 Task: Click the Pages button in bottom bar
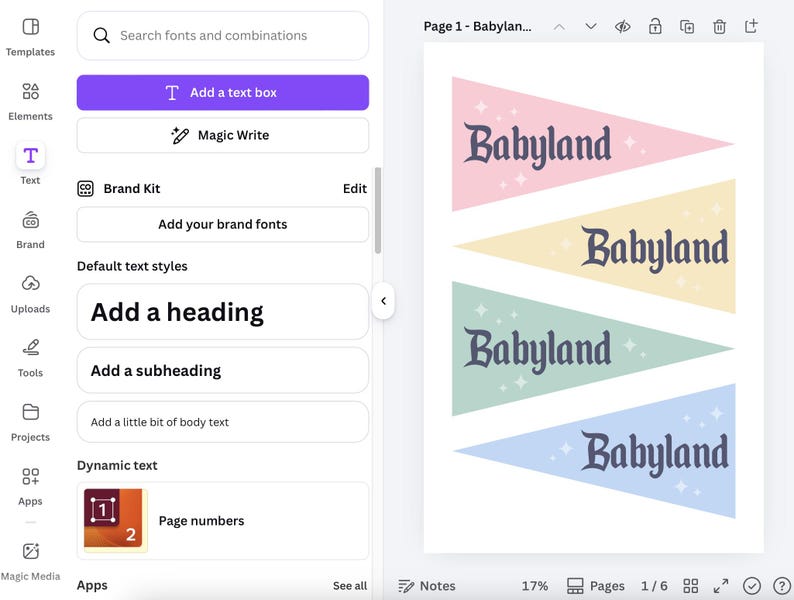pyautogui.click(x=596, y=586)
